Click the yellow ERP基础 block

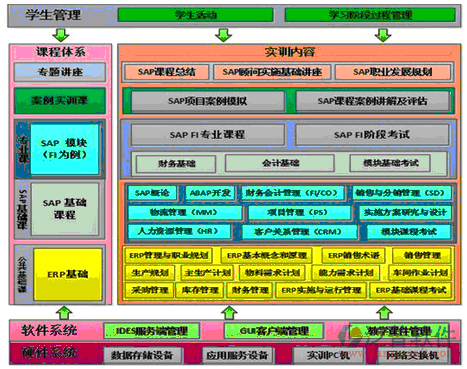point(68,274)
